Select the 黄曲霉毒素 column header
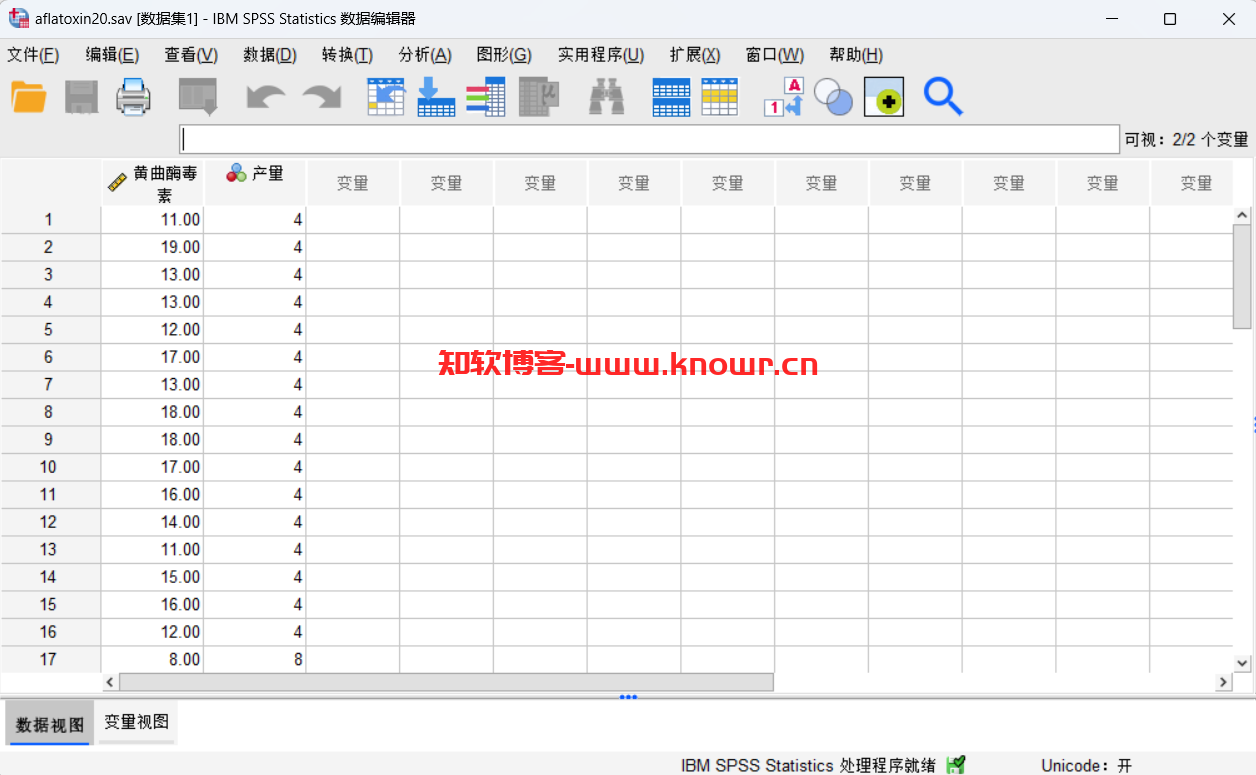The image size is (1256, 775). (x=152, y=183)
